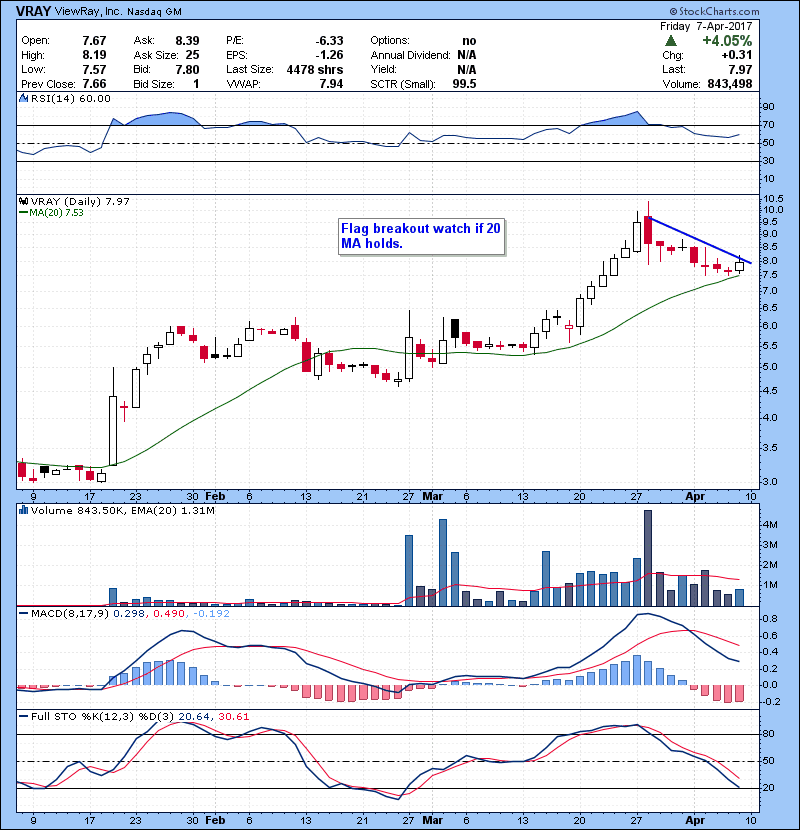Click the 'Nasdaq GM' exchange label

point(154,12)
